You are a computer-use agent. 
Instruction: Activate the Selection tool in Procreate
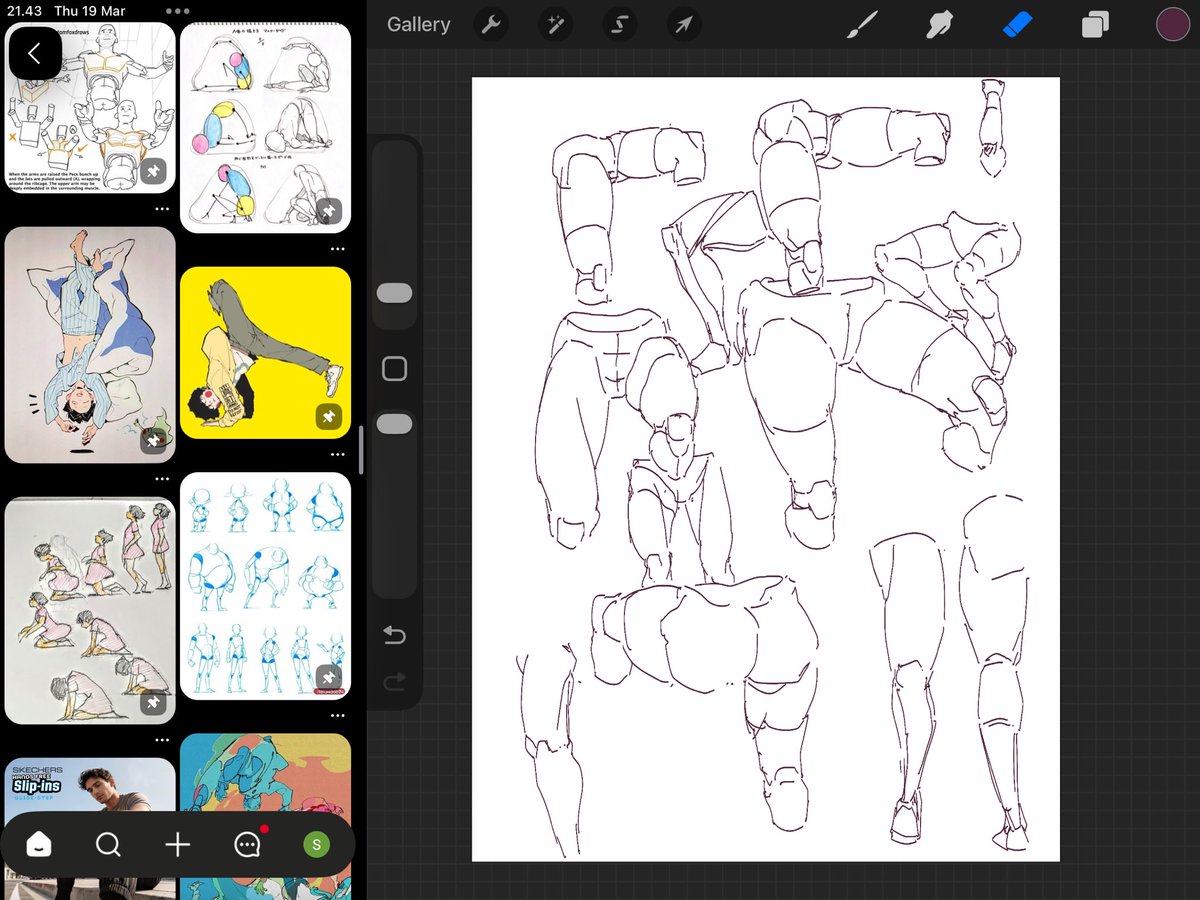pos(620,25)
